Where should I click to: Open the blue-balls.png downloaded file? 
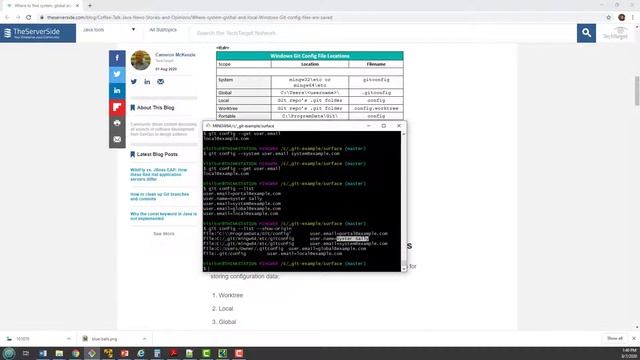pos(104,339)
